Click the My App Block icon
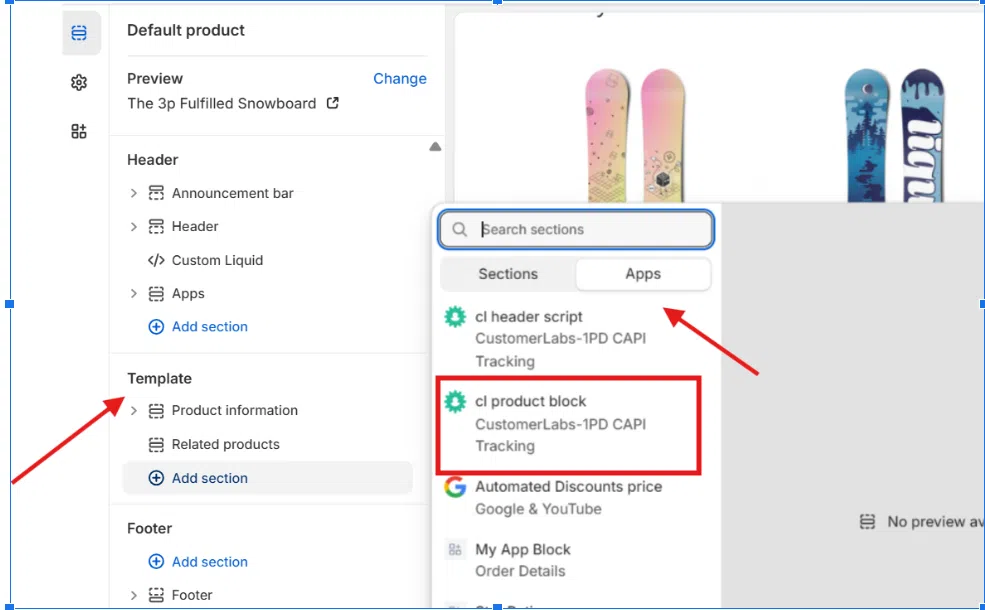This screenshot has height=610, width=985. (x=456, y=550)
